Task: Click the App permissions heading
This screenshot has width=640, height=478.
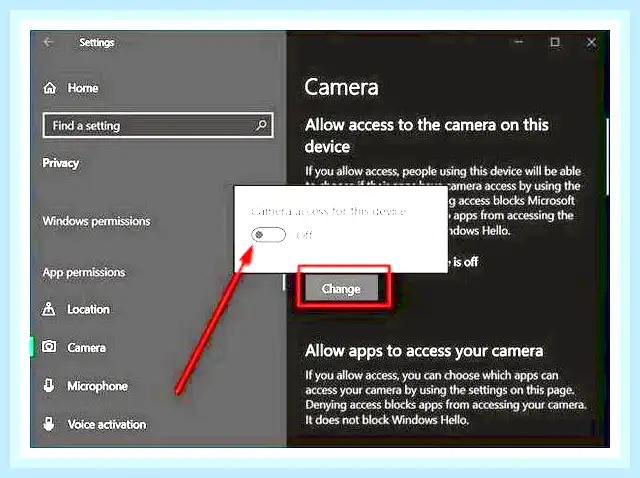Action: tap(84, 272)
